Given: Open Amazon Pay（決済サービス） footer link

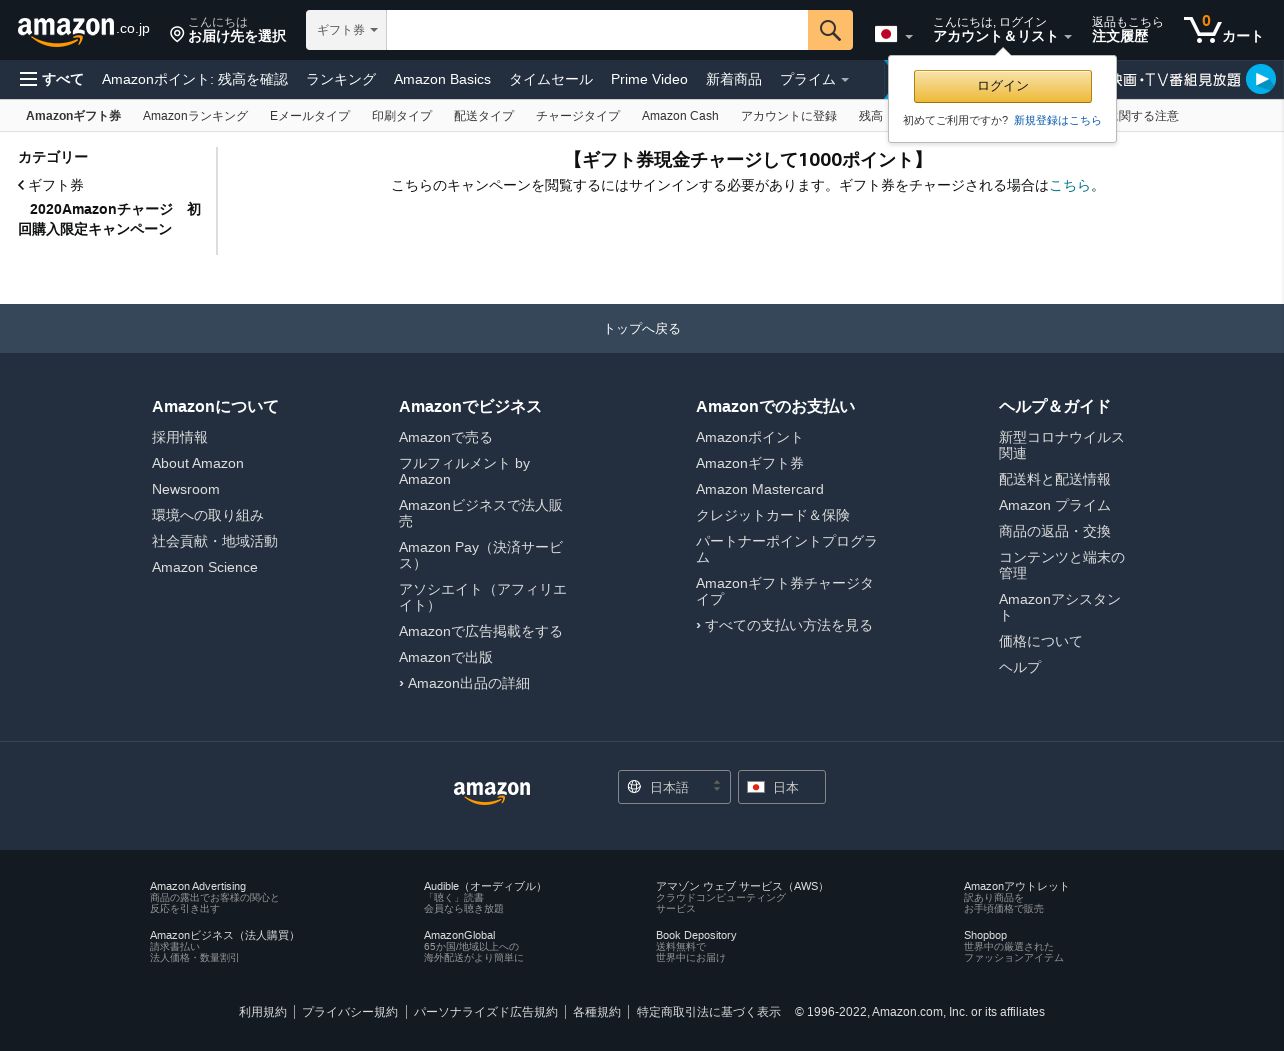Looking at the screenshot, I should coord(481,555).
